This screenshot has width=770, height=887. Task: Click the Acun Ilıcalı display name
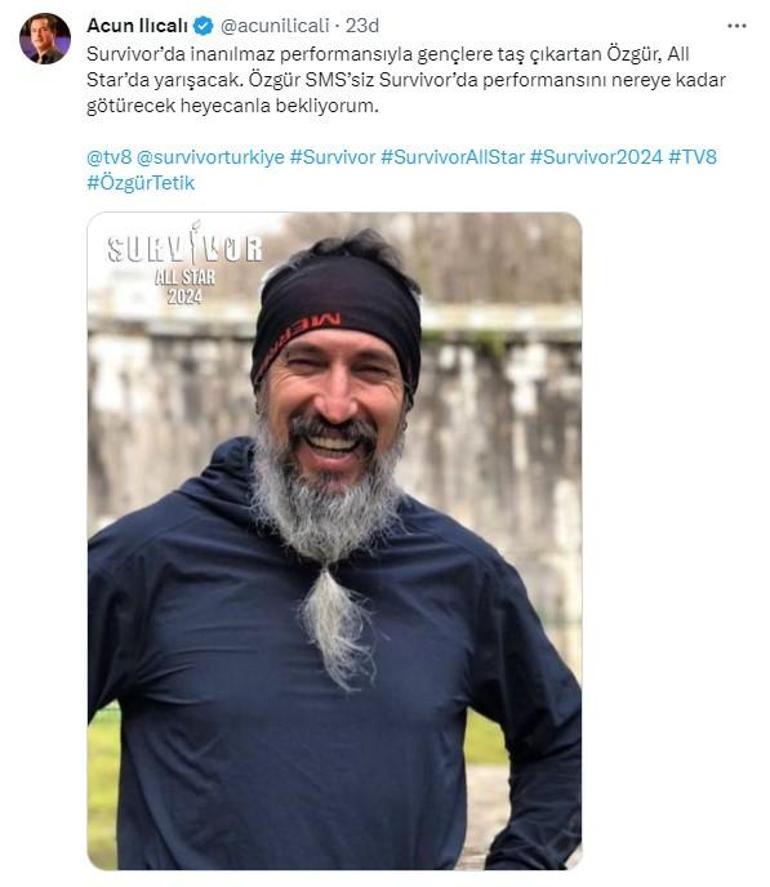point(137,25)
